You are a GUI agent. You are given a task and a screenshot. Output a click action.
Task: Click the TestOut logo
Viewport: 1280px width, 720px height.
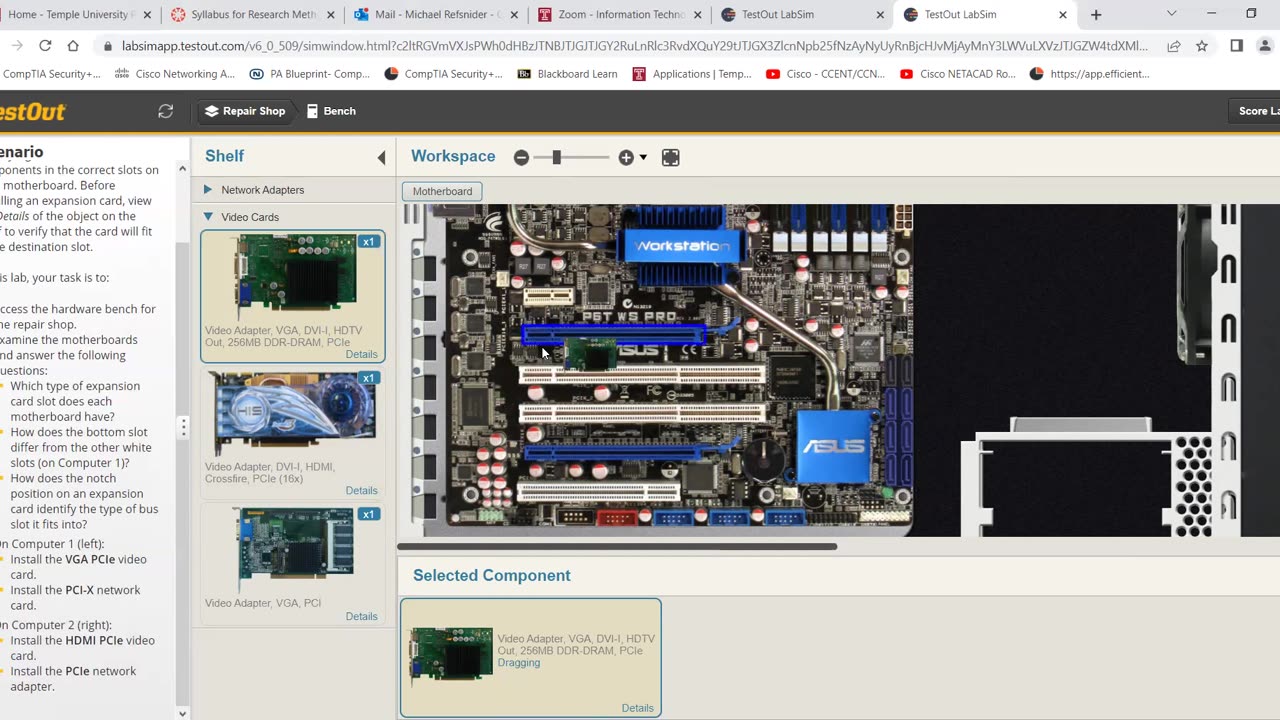33,112
